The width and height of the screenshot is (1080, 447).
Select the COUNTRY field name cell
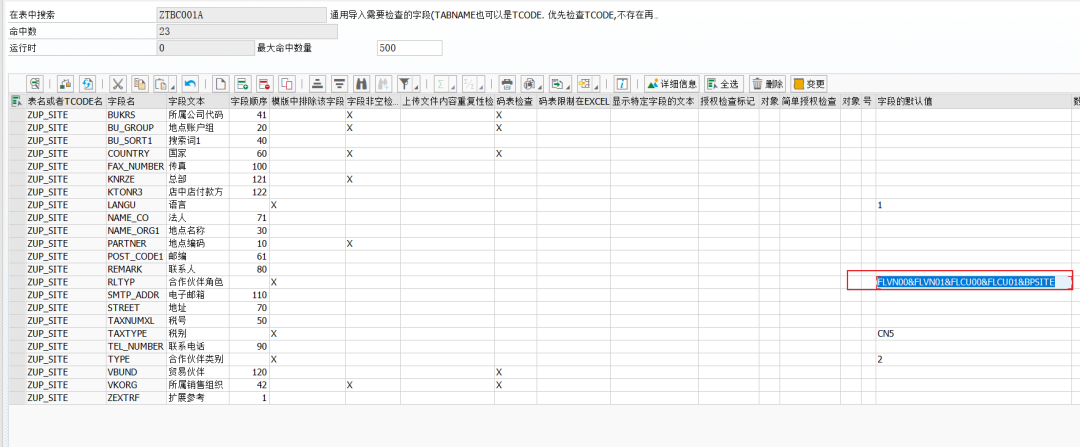pos(136,153)
